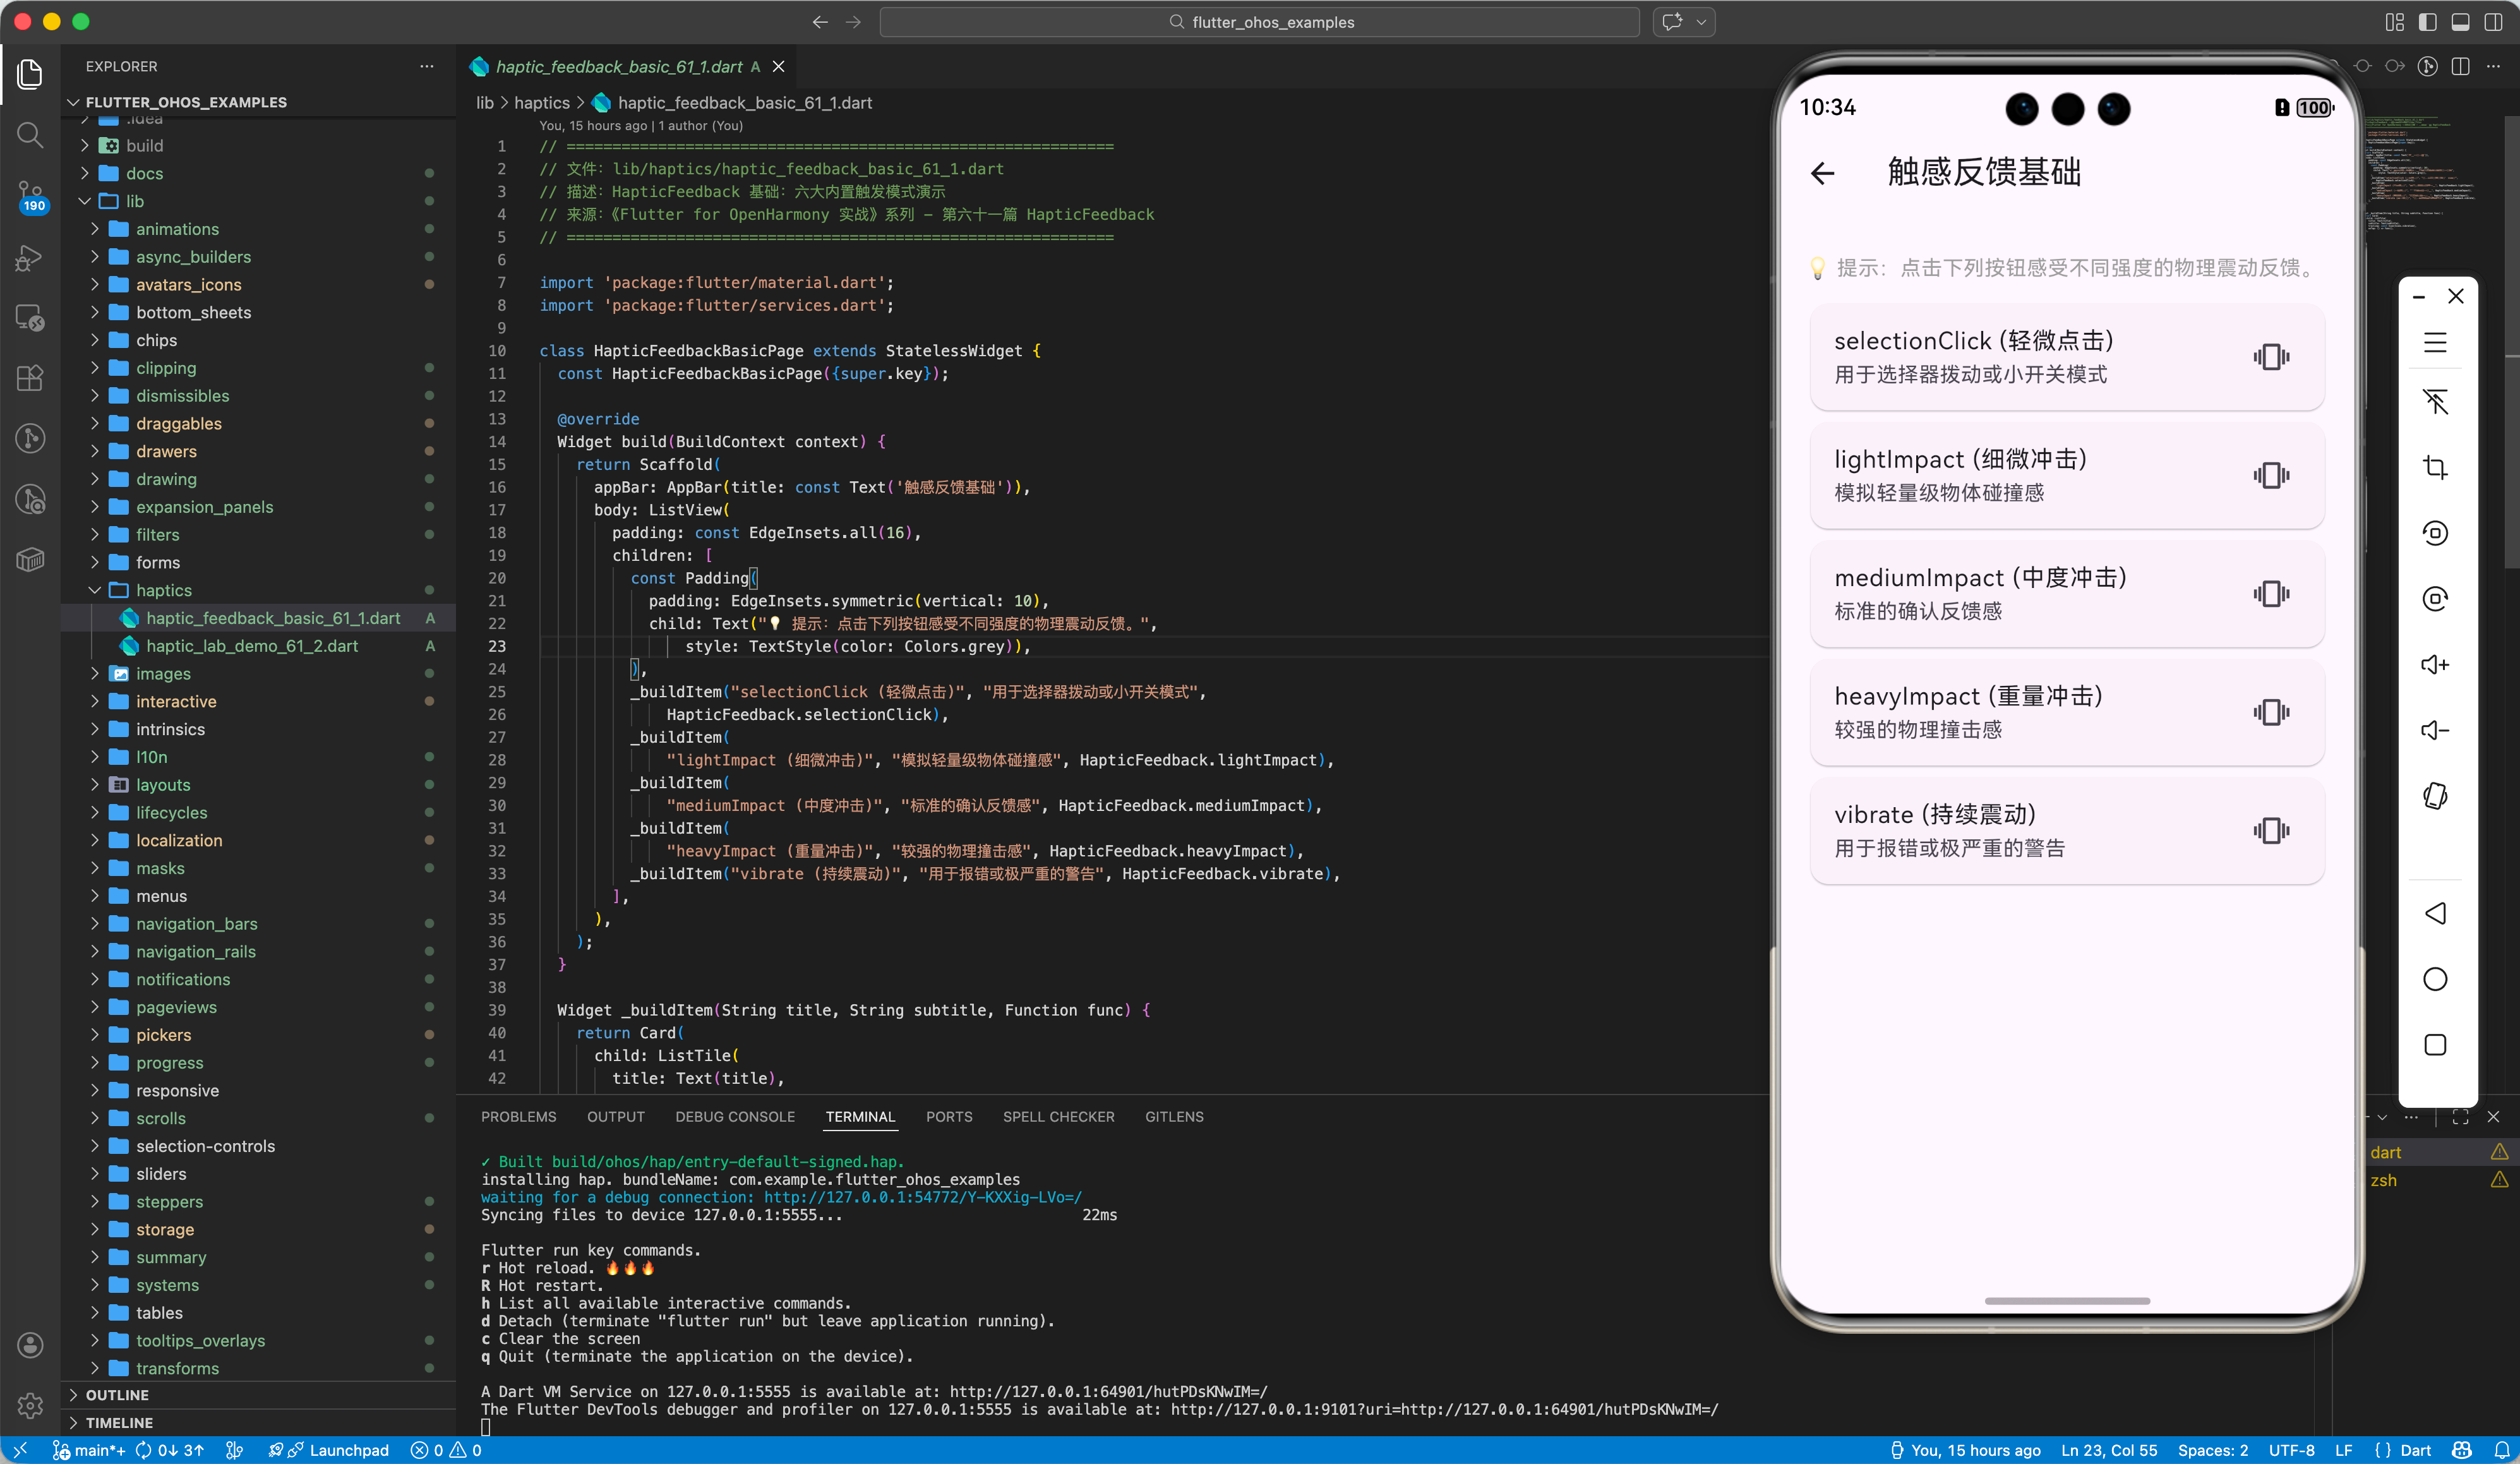Toggle secondary side bar layout icon
Image resolution: width=2520 pixels, height=1464 pixels.
(2493, 22)
